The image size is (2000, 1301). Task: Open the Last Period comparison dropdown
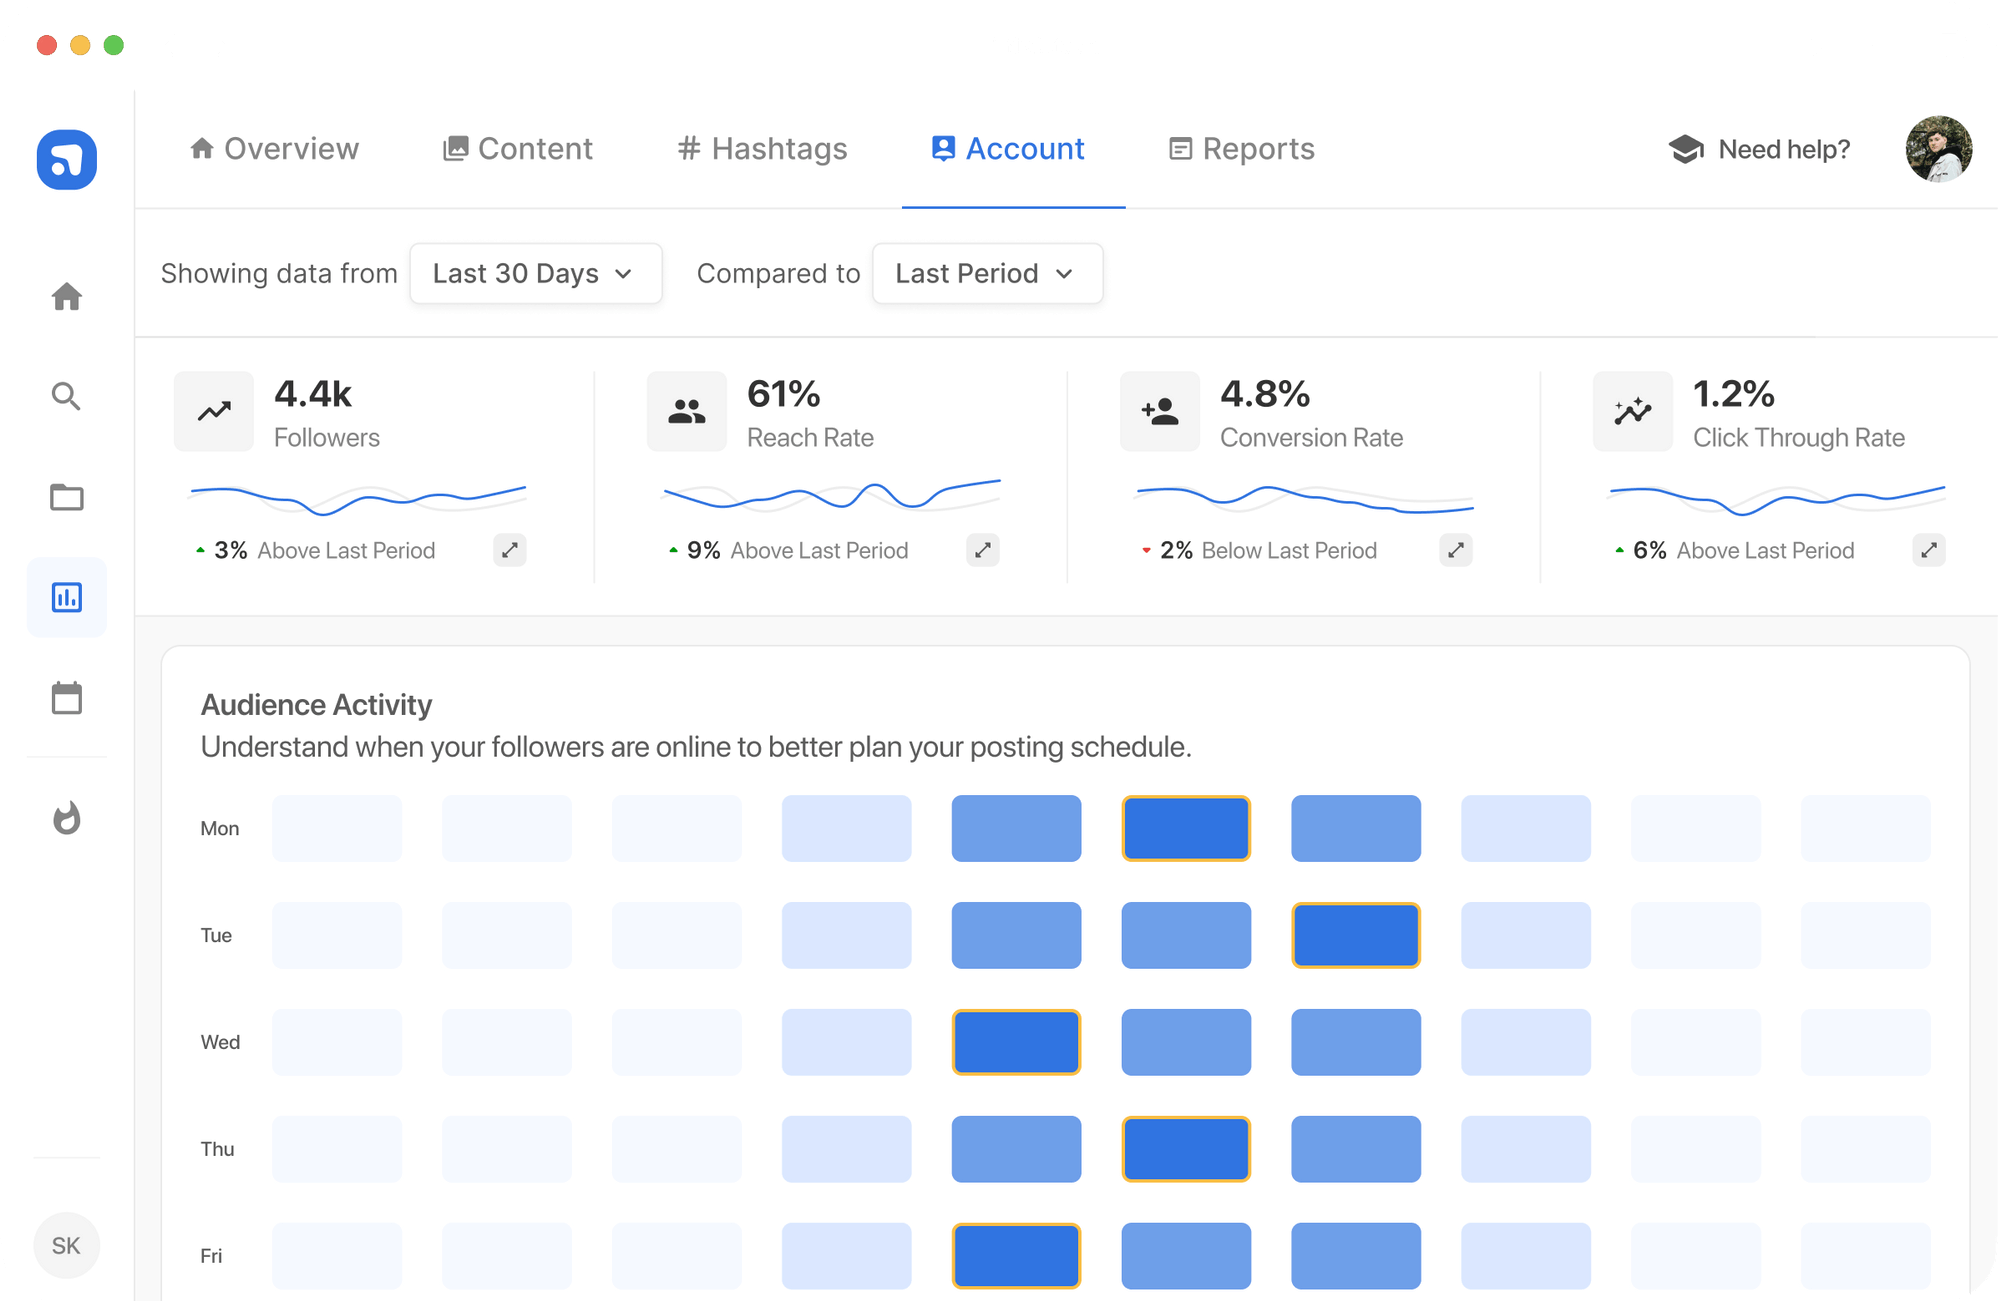pyautogui.click(x=987, y=273)
